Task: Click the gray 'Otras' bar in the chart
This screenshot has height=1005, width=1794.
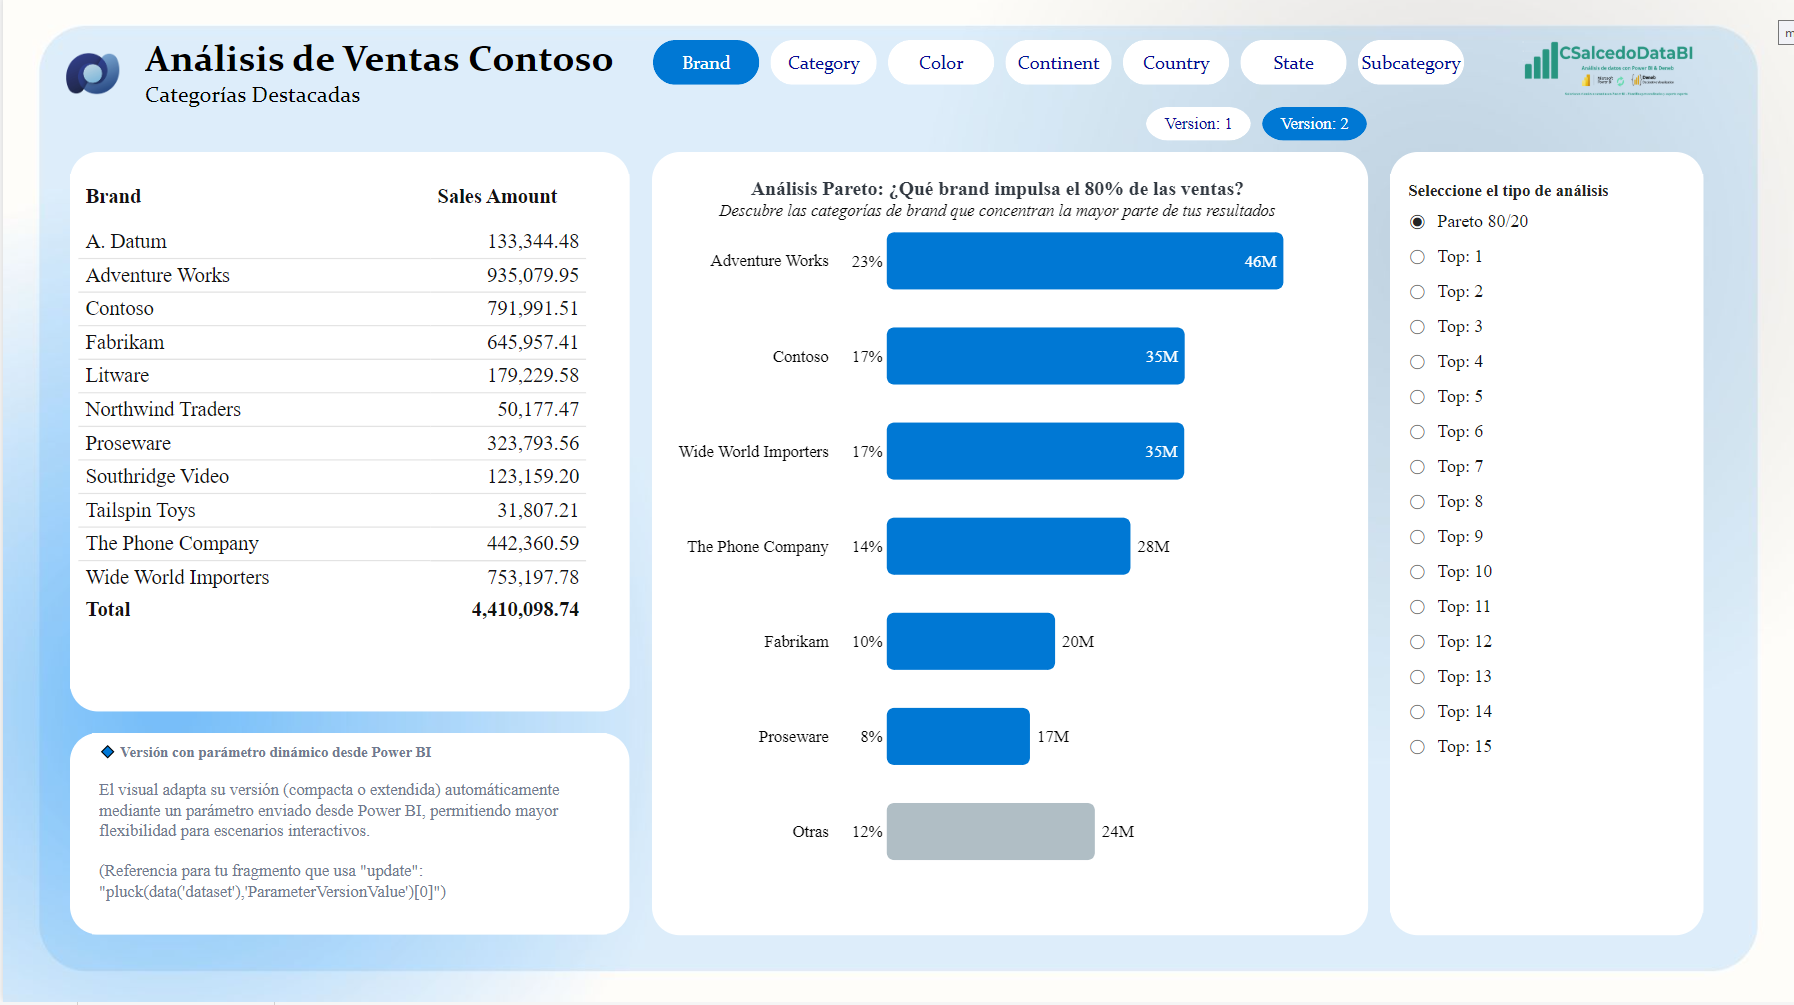Action: 989,831
